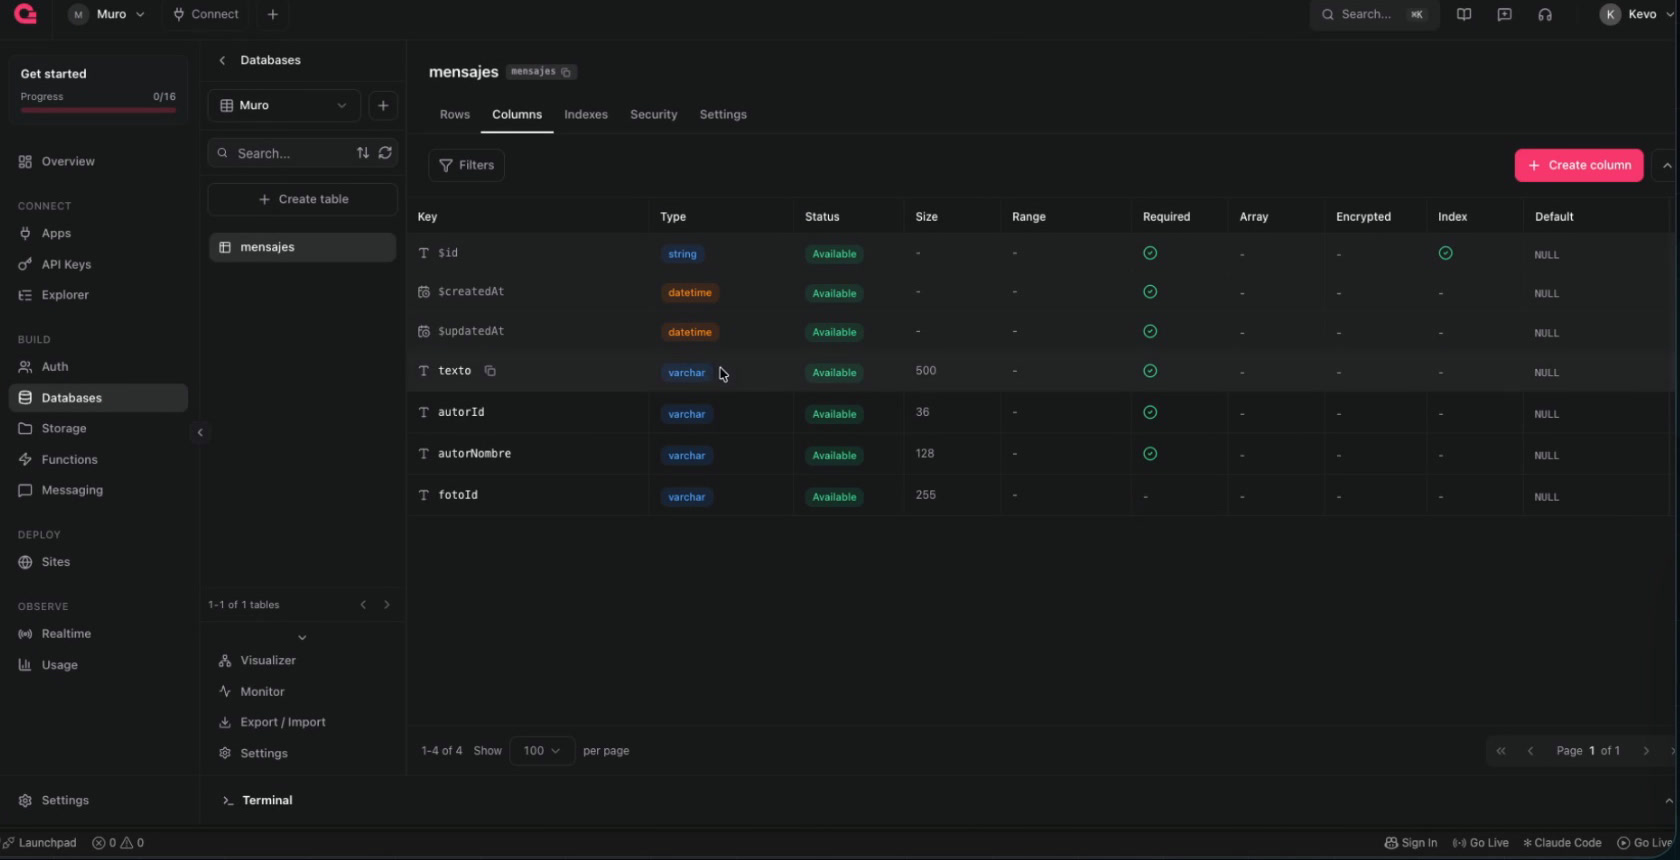Open the documentation book icon
Image resolution: width=1680 pixels, height=860 pixels.
pyautogui.click(x=1464, y=14)
